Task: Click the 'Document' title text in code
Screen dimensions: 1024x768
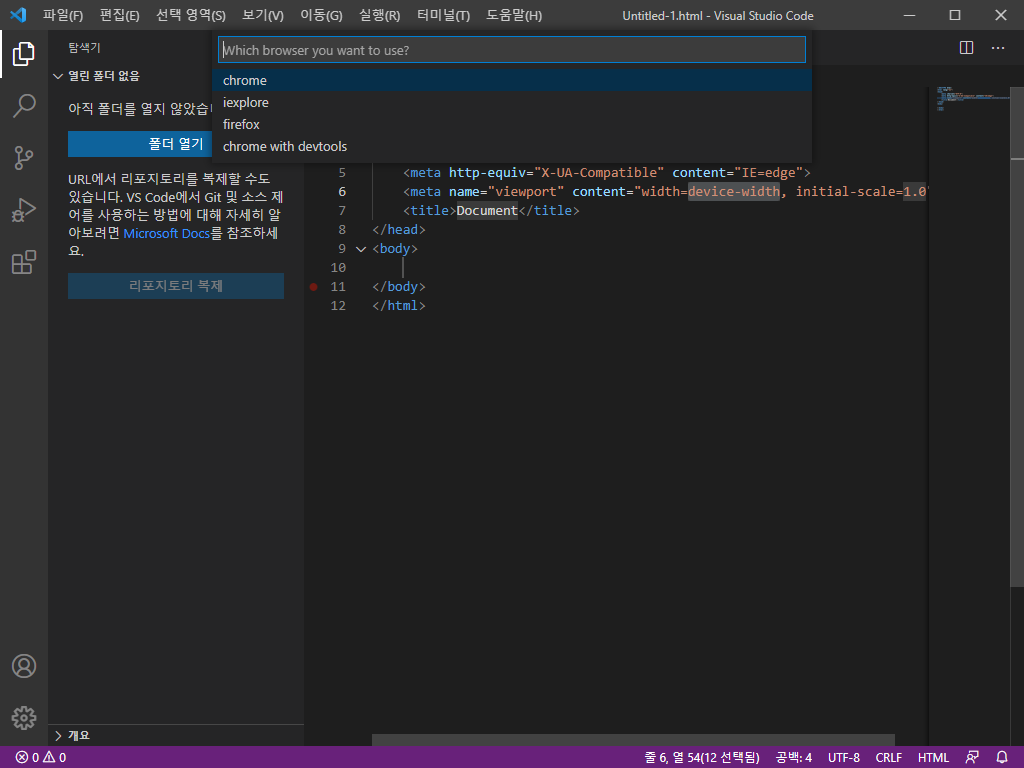Action: (x=487, y=210)
